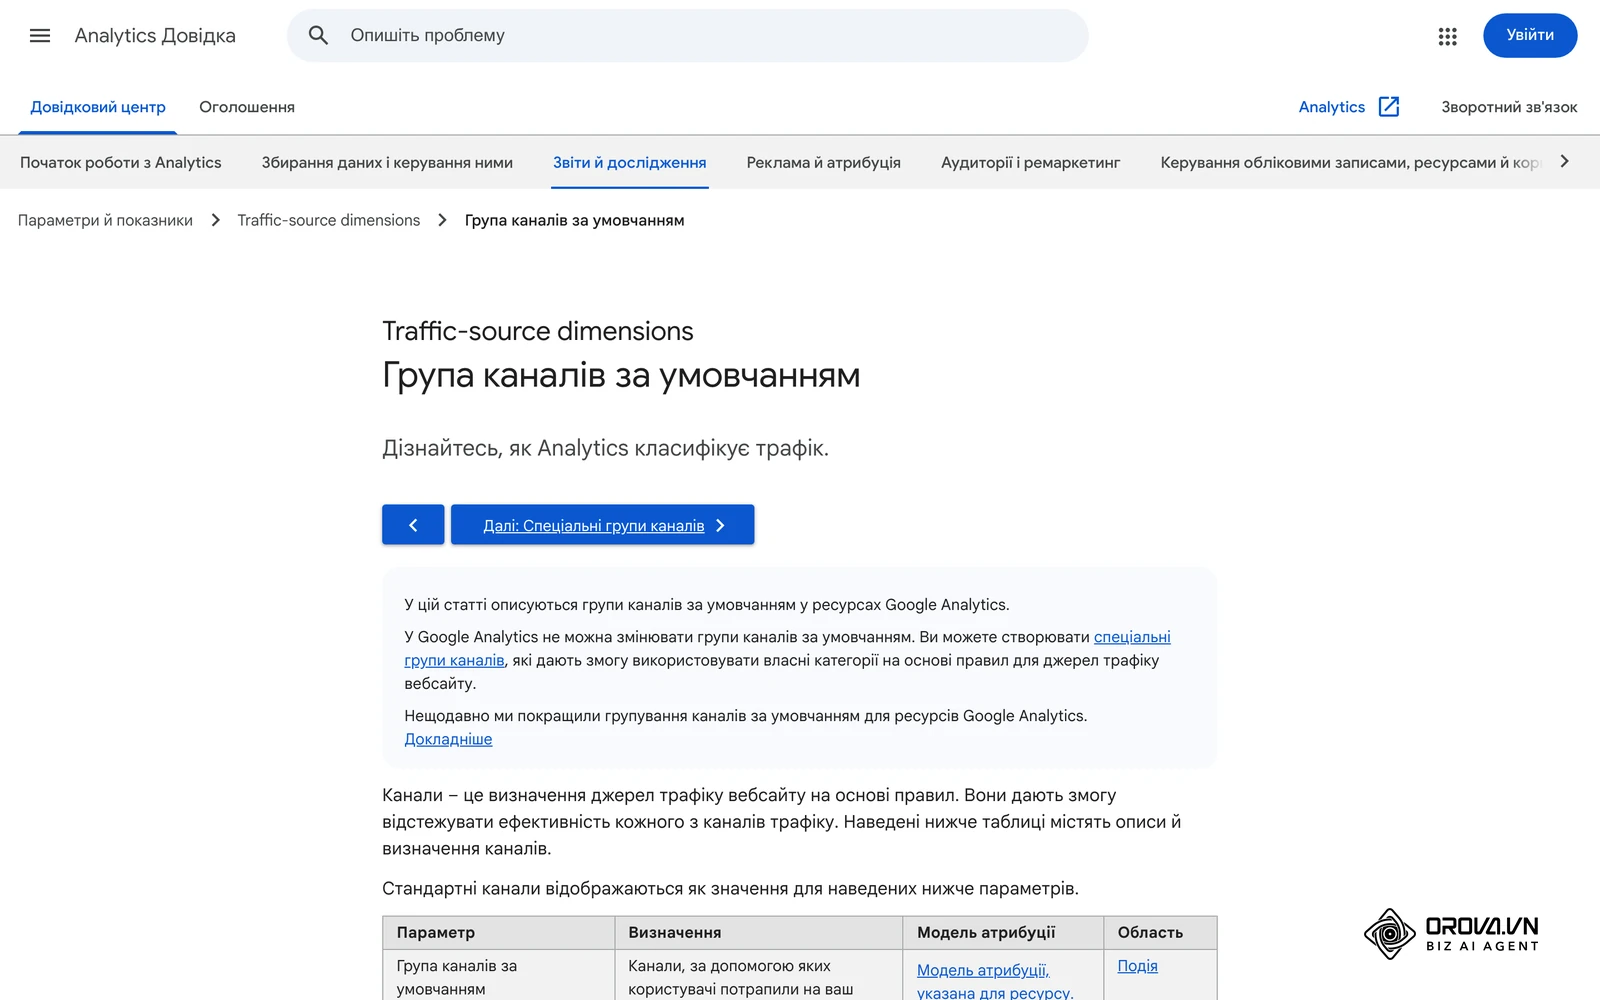The width and height of the screenshot is (1600, 1000).
Task: Follow the спеціальні групи каналів link
Action: [x=1132, y=637]
